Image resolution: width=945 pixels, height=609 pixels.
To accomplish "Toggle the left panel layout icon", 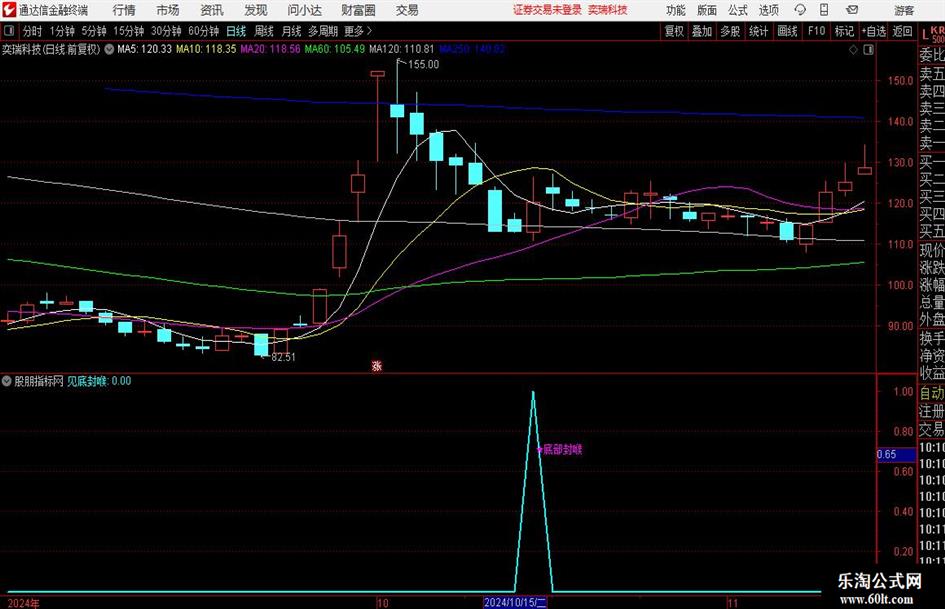I will (8, 30).
